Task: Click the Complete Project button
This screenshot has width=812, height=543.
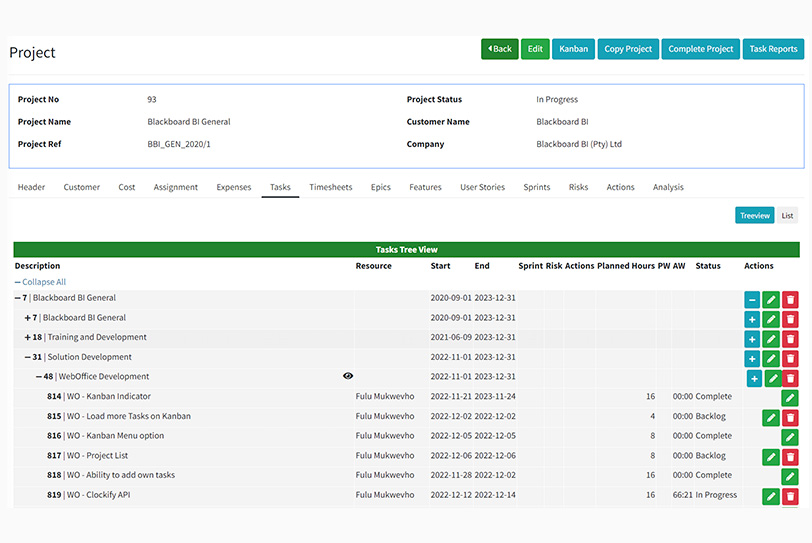Action: point(700,49)
